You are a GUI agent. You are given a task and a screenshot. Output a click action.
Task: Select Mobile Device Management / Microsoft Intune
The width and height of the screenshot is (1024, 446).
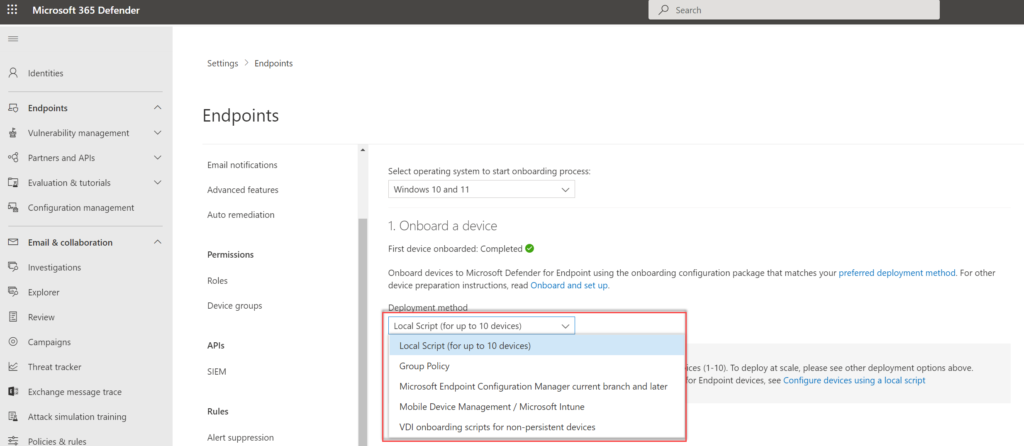[537, 407]
